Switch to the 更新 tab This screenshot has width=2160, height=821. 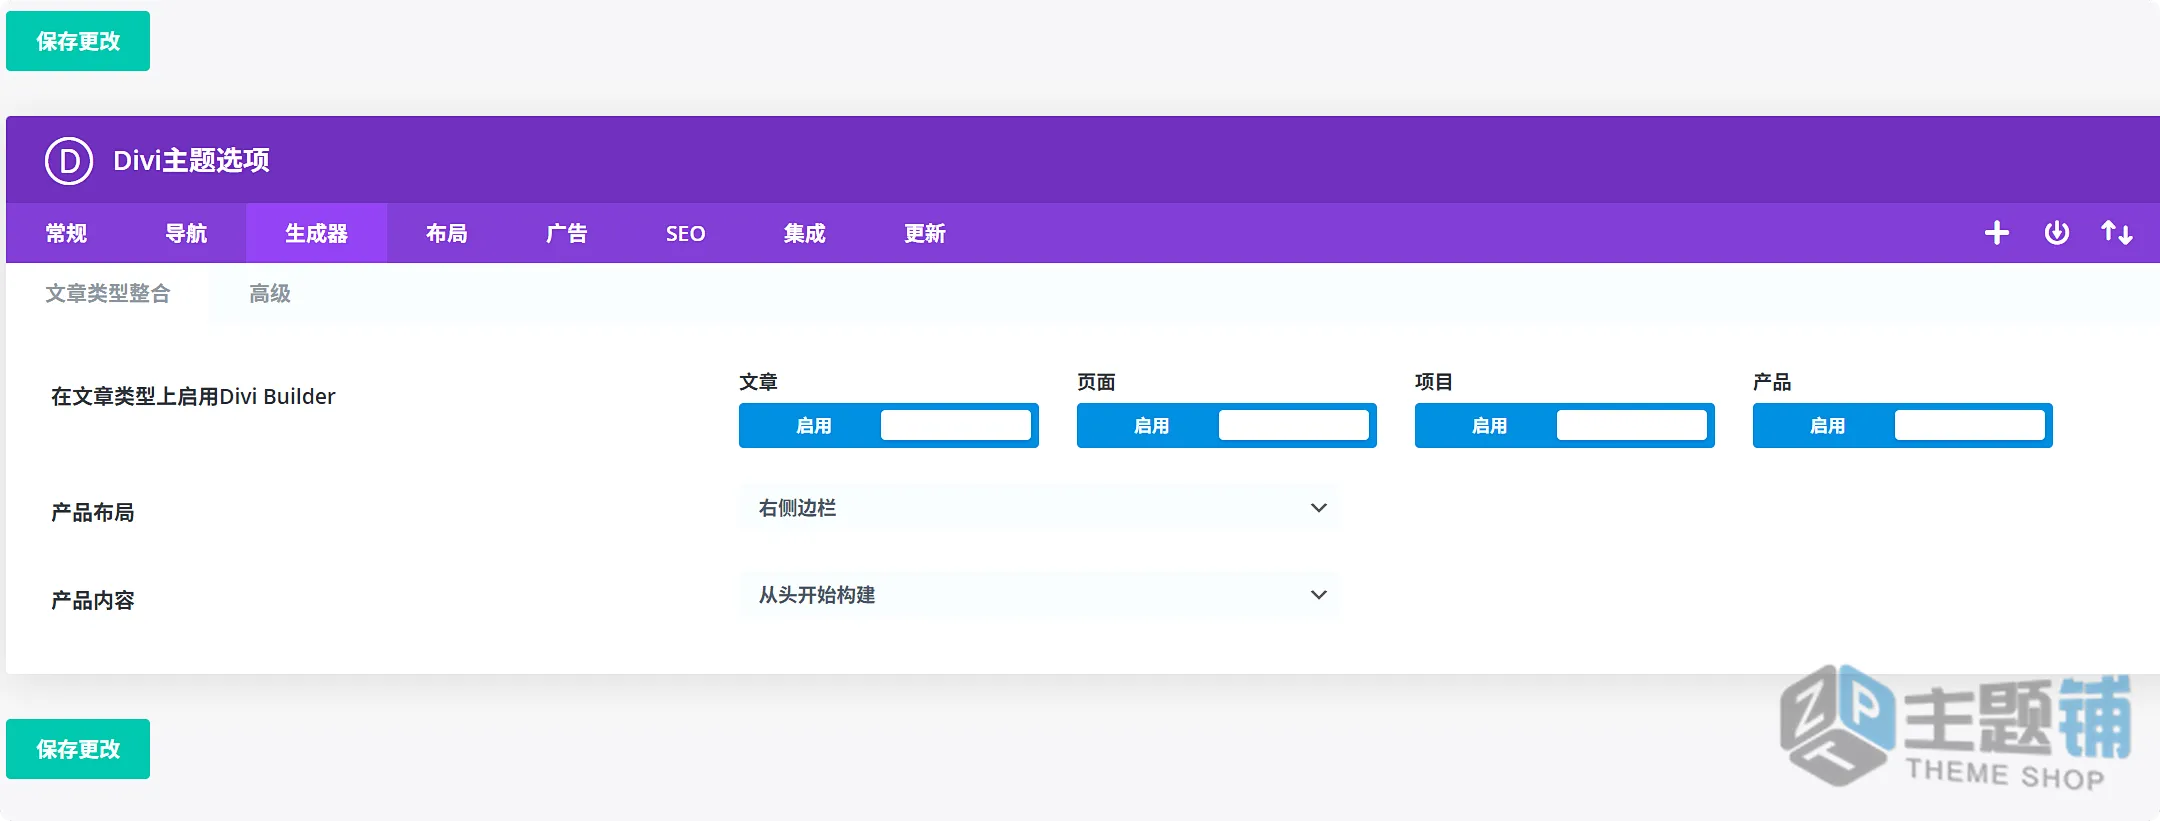tap(924, 233)
